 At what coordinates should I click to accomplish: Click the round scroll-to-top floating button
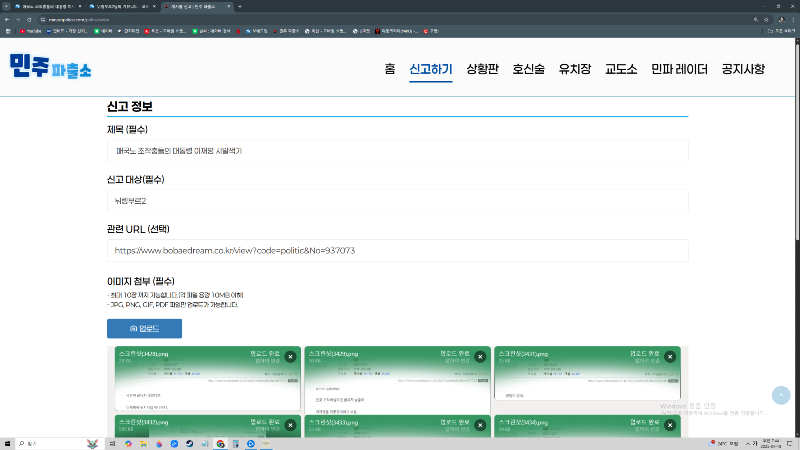(x=781, y=395)
